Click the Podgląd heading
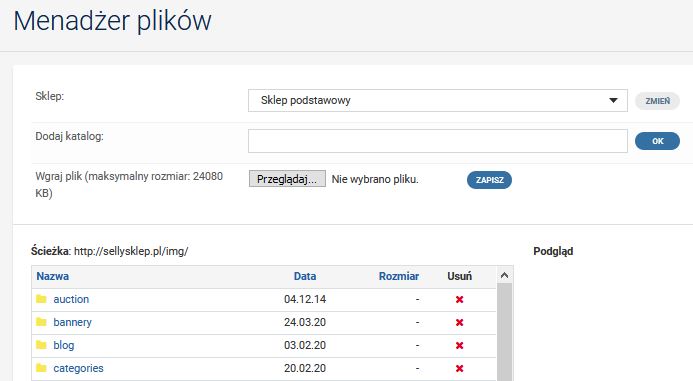693x381 pixels. coord(553,251)
